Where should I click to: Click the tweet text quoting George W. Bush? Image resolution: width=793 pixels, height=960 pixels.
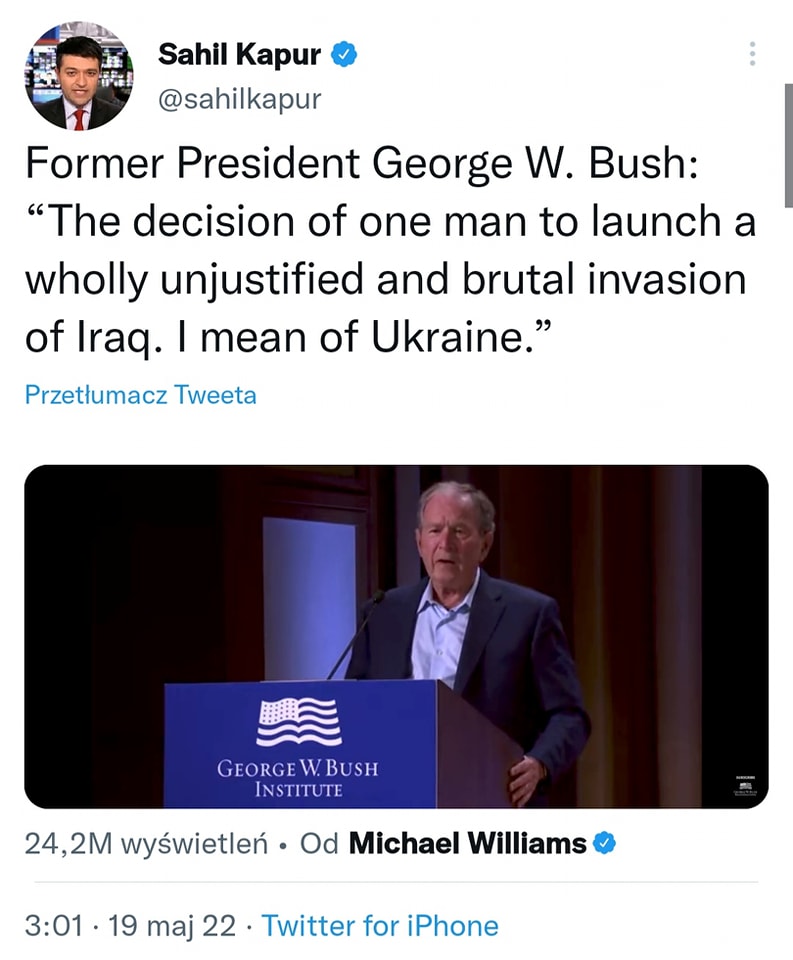(x=390, y=248)
